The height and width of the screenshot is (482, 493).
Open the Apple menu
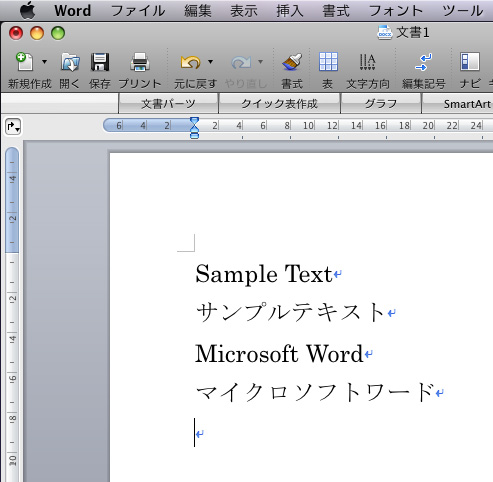(27, 10)
